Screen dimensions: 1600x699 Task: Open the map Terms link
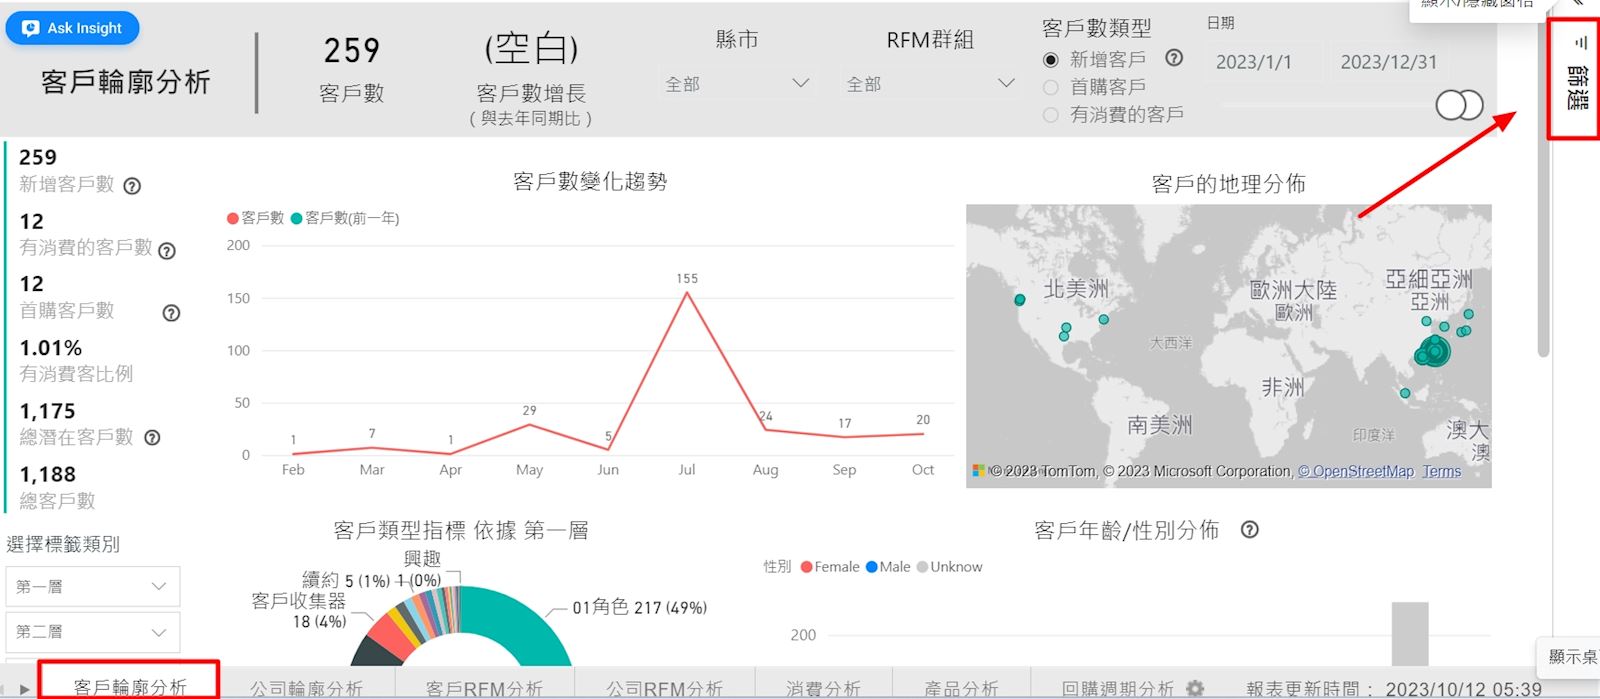click(1442, 472)
